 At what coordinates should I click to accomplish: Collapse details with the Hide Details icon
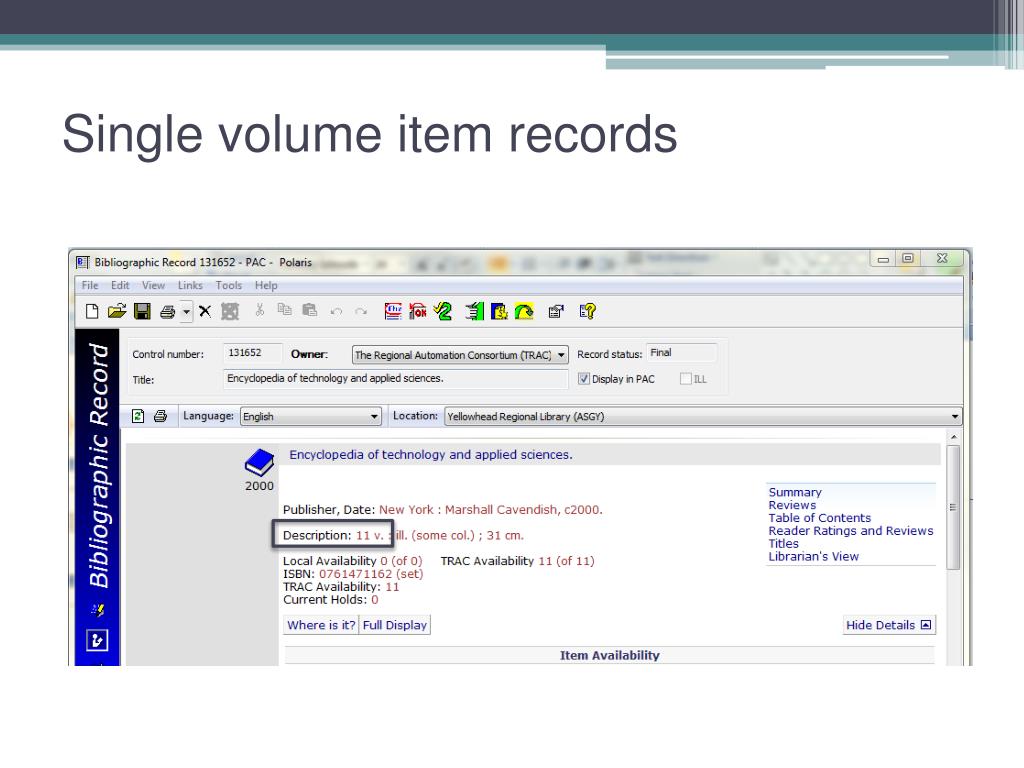(925, 625)
